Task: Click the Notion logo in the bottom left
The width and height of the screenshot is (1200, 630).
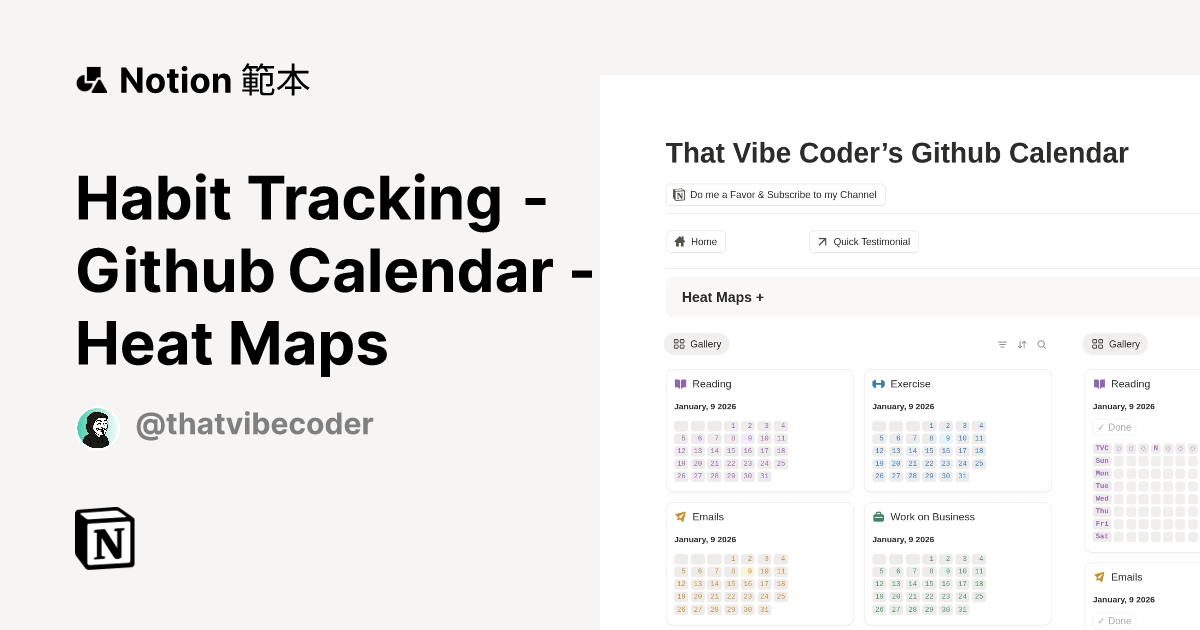Action: click(104, 538)
